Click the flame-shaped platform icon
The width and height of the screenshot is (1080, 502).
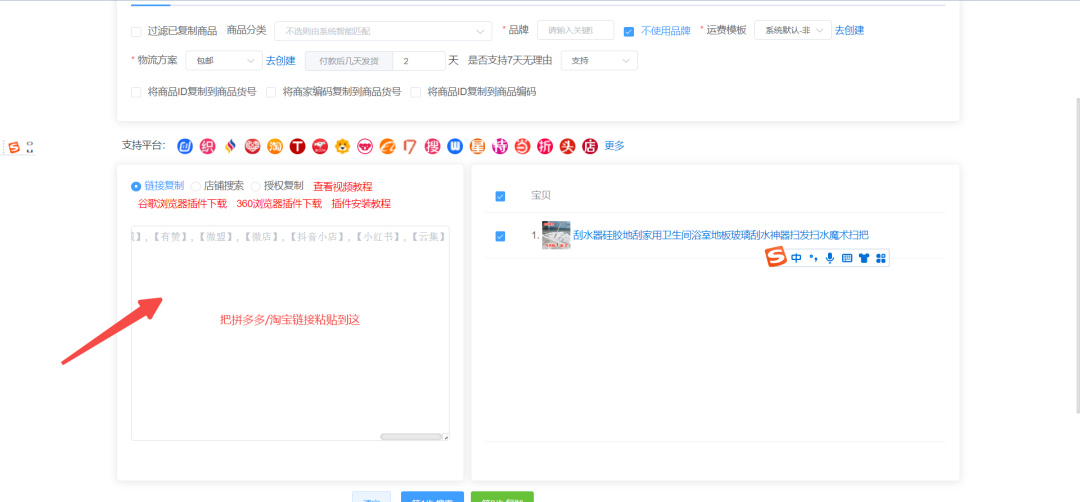coord(230,146)
